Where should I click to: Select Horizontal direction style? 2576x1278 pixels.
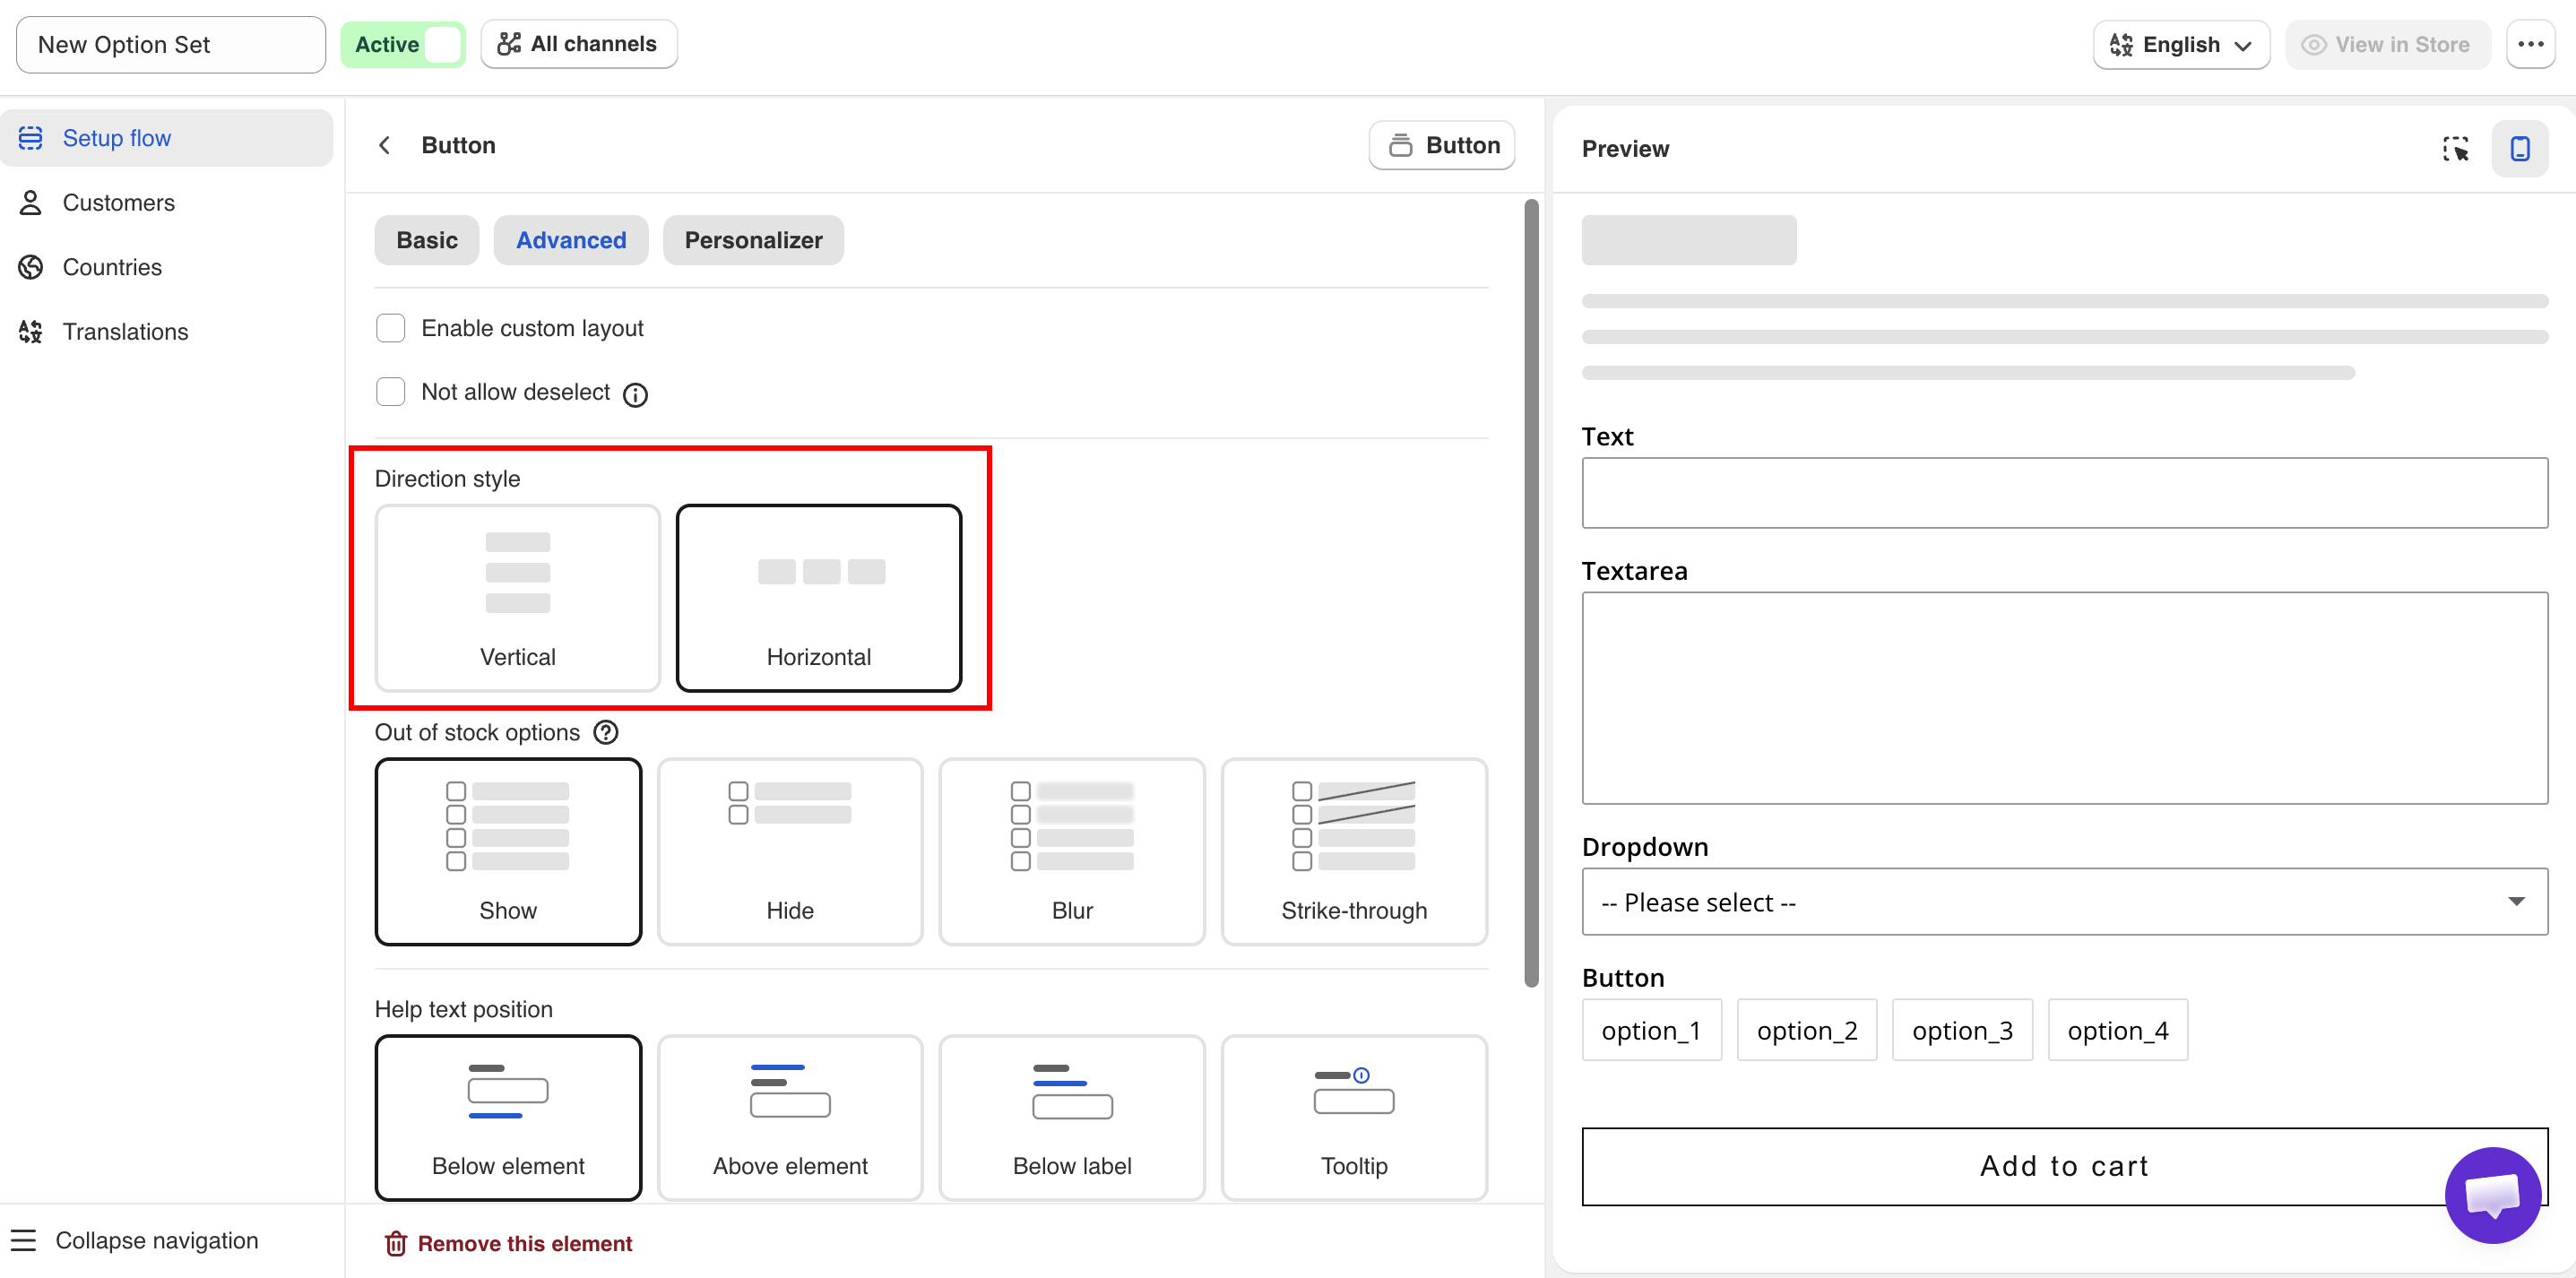(818, 597)
